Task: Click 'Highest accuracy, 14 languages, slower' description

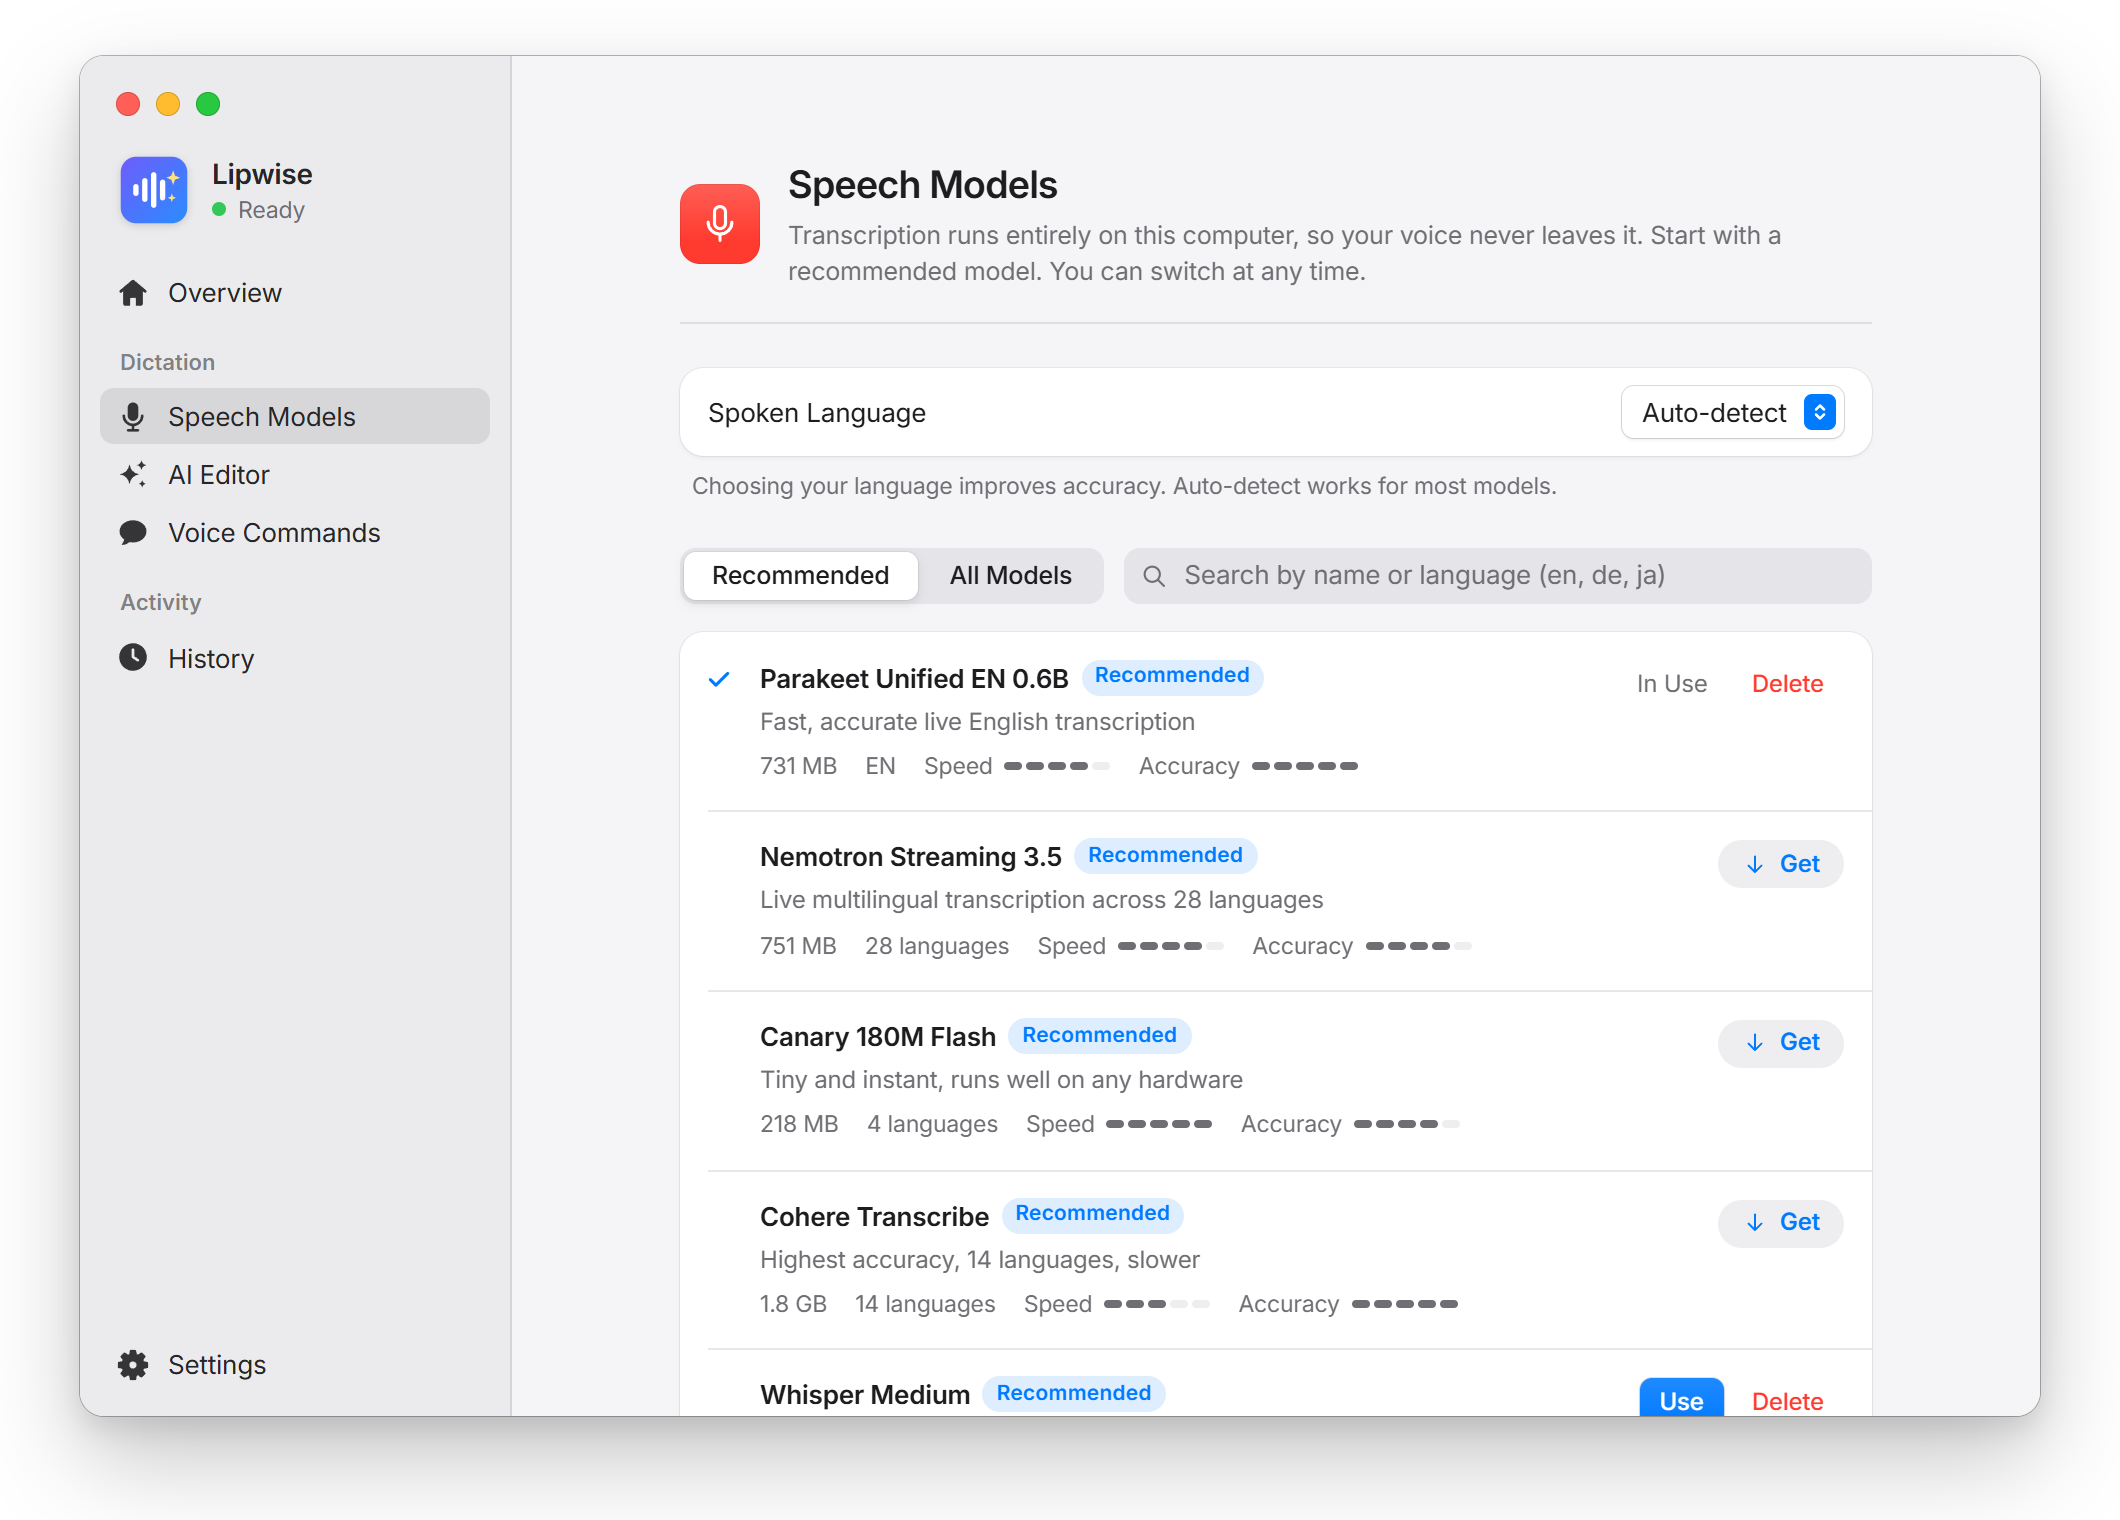Action: point(979,1260)
